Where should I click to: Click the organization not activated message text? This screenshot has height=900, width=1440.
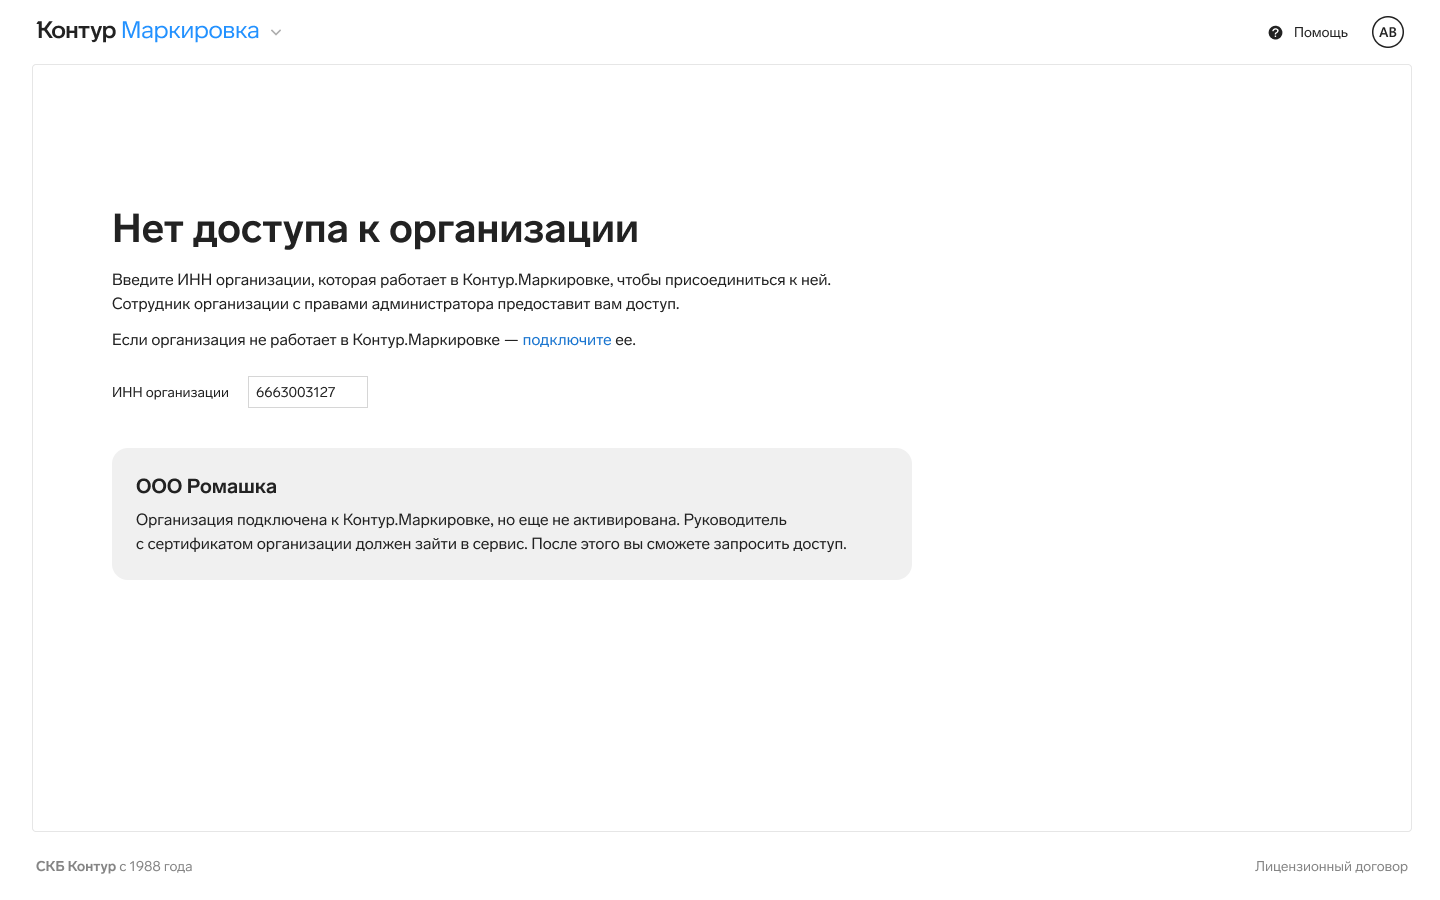491,532
